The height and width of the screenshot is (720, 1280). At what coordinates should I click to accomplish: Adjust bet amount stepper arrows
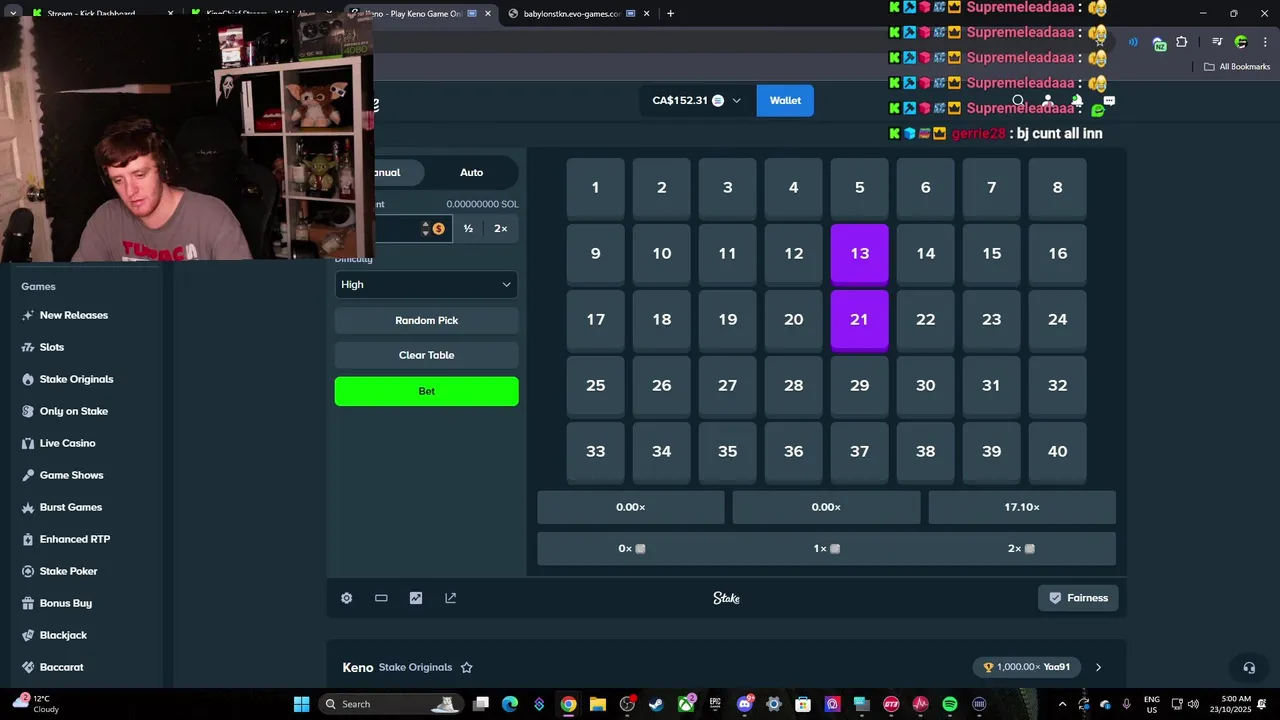(426, 229)
